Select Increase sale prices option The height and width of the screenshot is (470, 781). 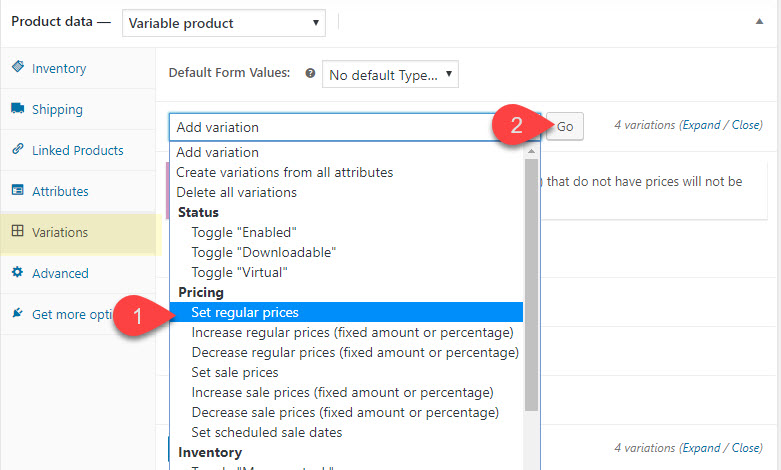tap(347, 392)
